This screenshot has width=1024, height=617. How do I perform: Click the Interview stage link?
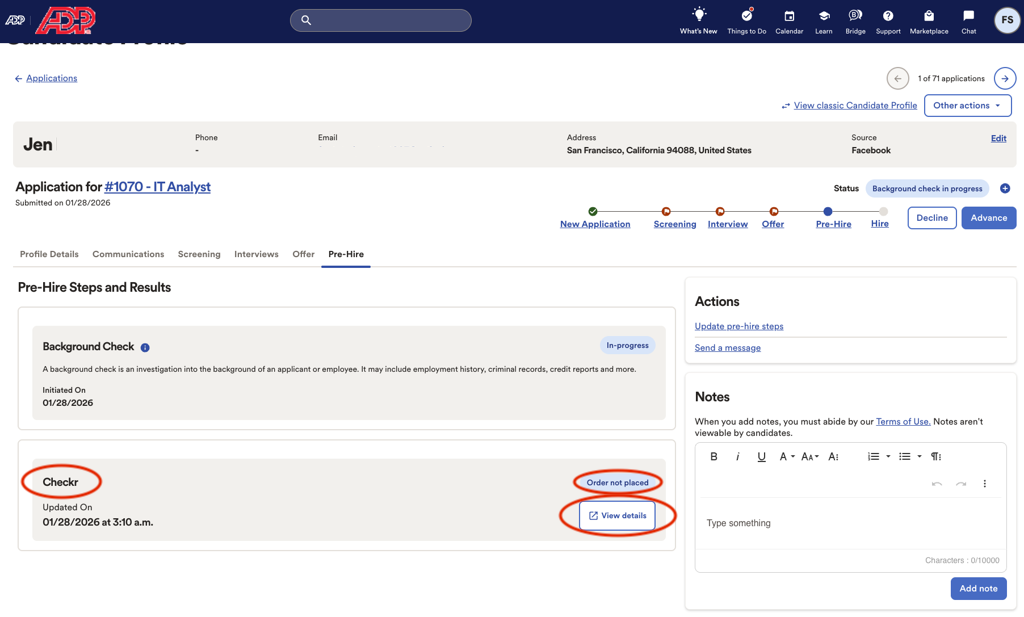pyautogui.click(x=728, y=224)
